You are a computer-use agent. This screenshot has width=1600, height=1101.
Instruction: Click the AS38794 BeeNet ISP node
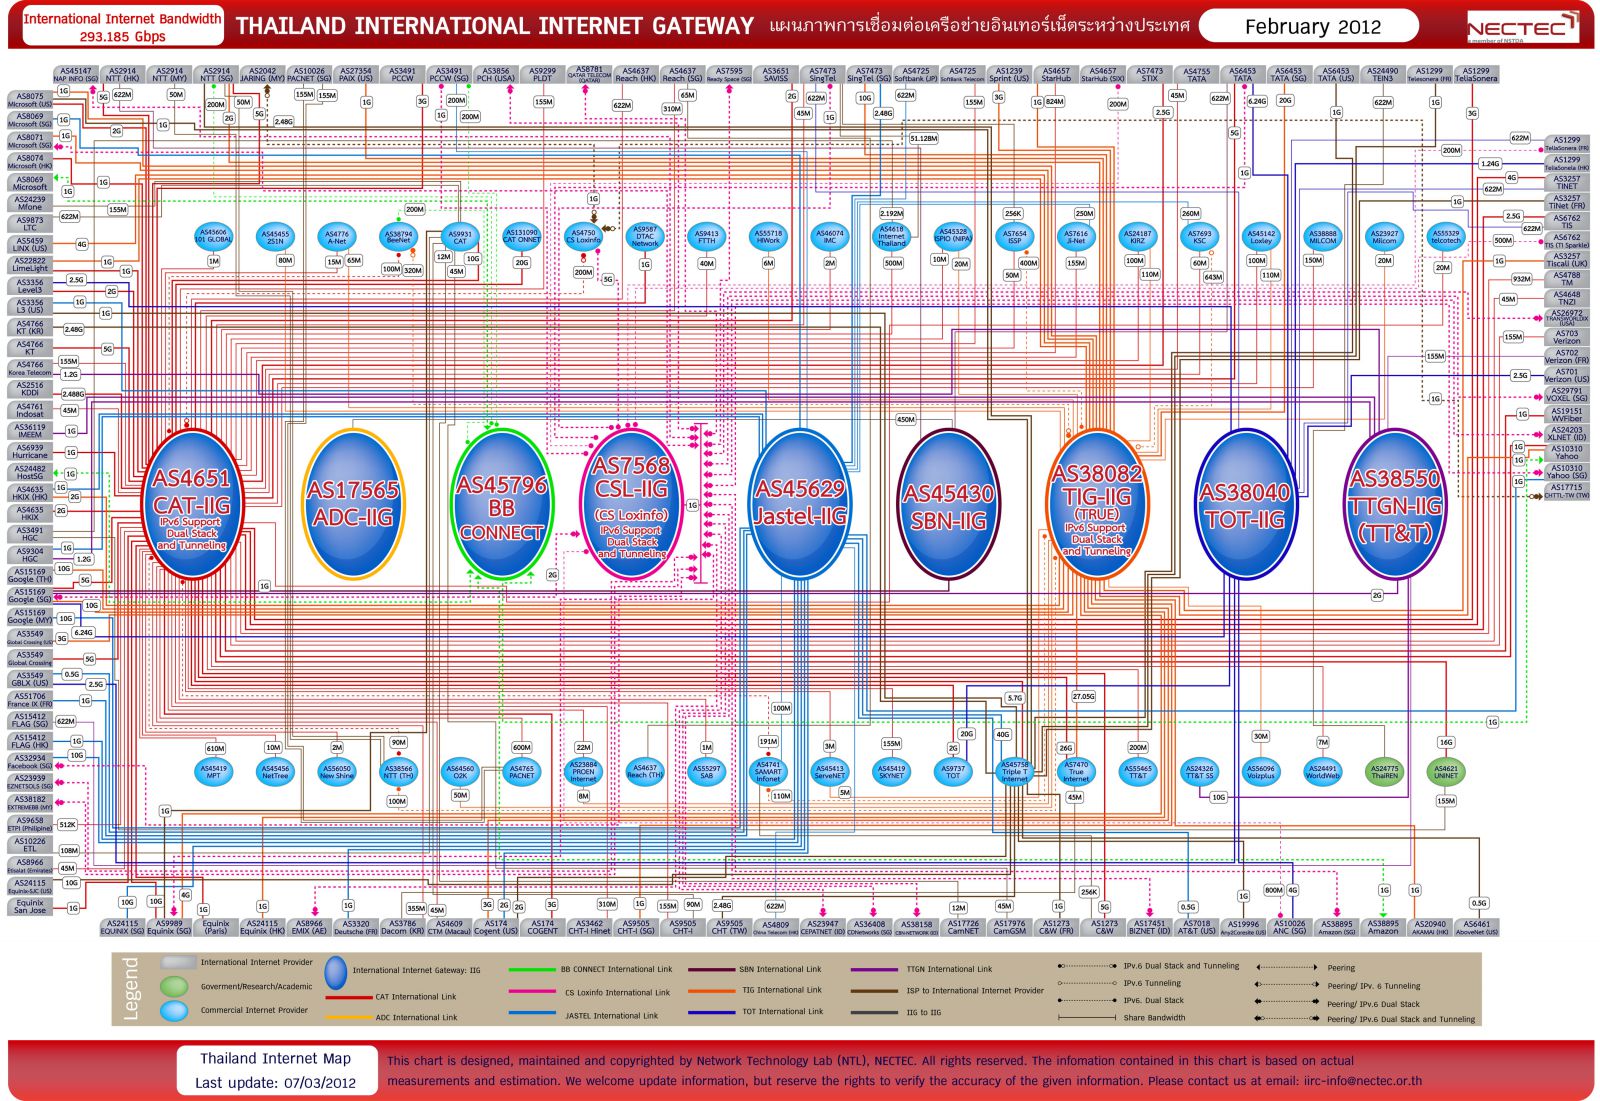398,237
